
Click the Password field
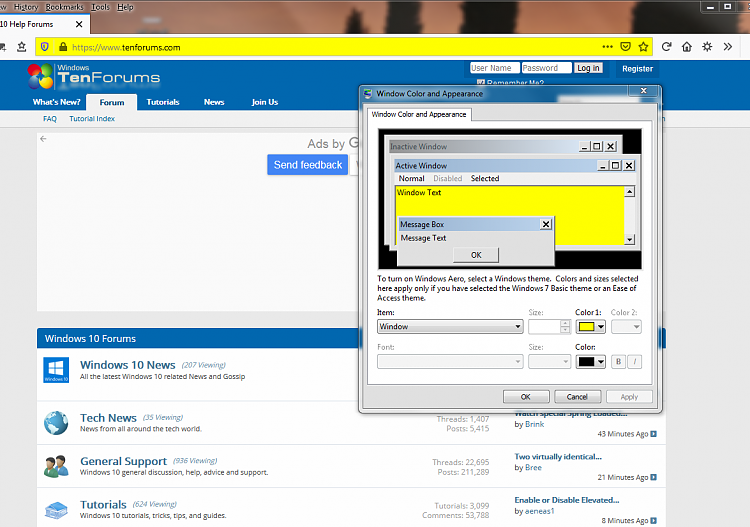[546, 68]
